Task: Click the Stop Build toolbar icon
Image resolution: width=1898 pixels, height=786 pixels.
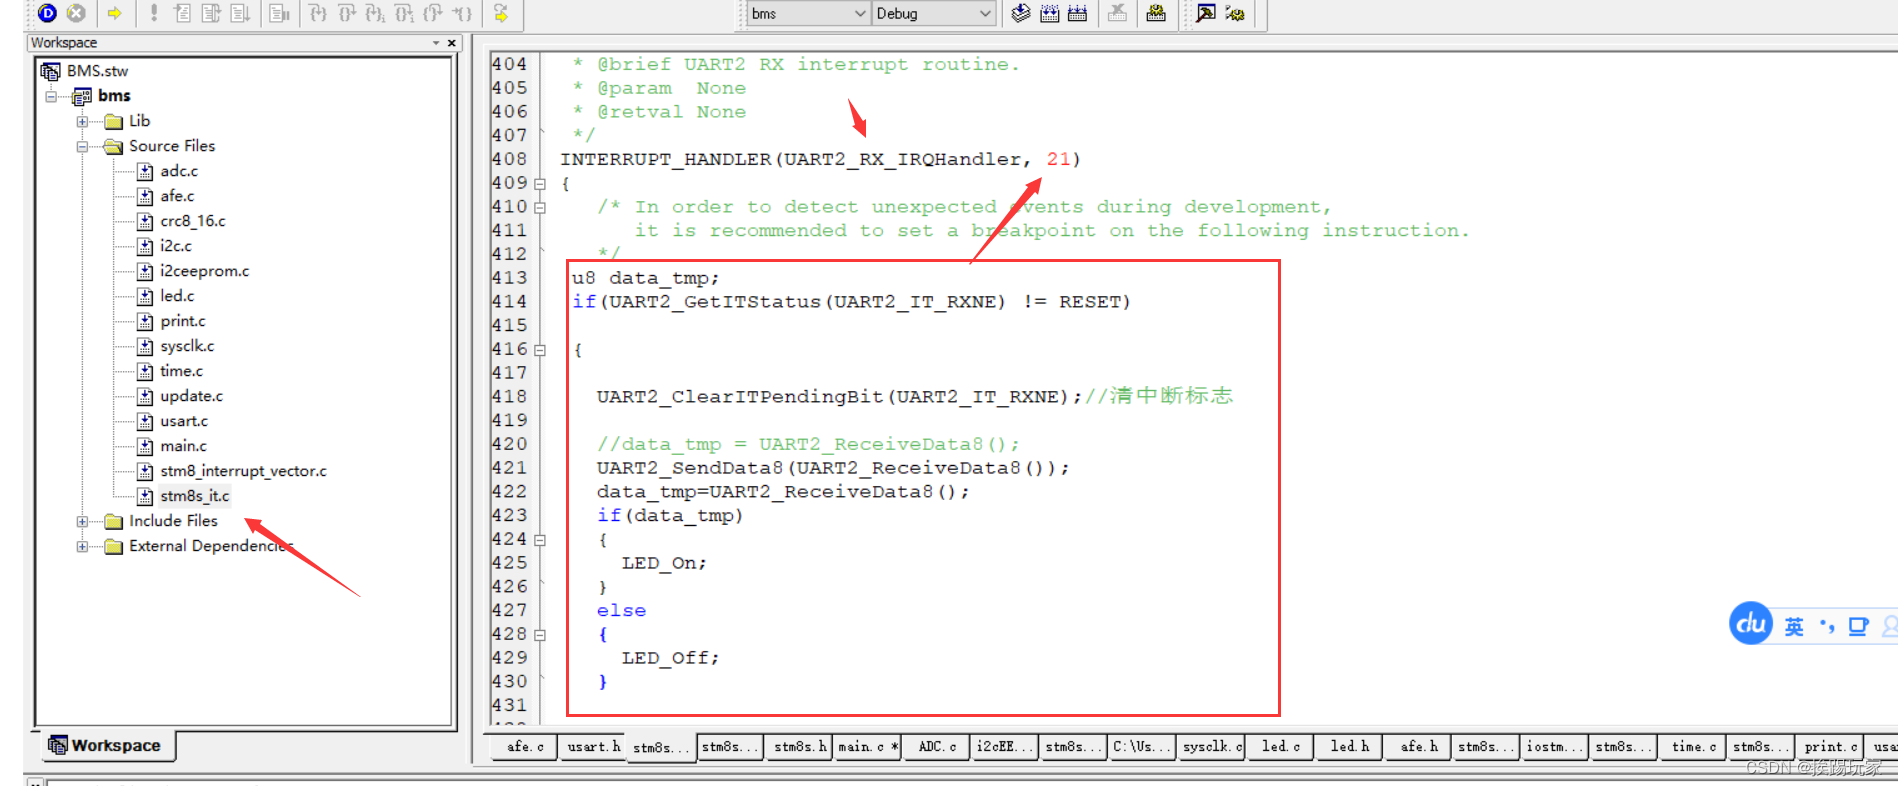Action: pyautogui.click(x=1117, y=13)
